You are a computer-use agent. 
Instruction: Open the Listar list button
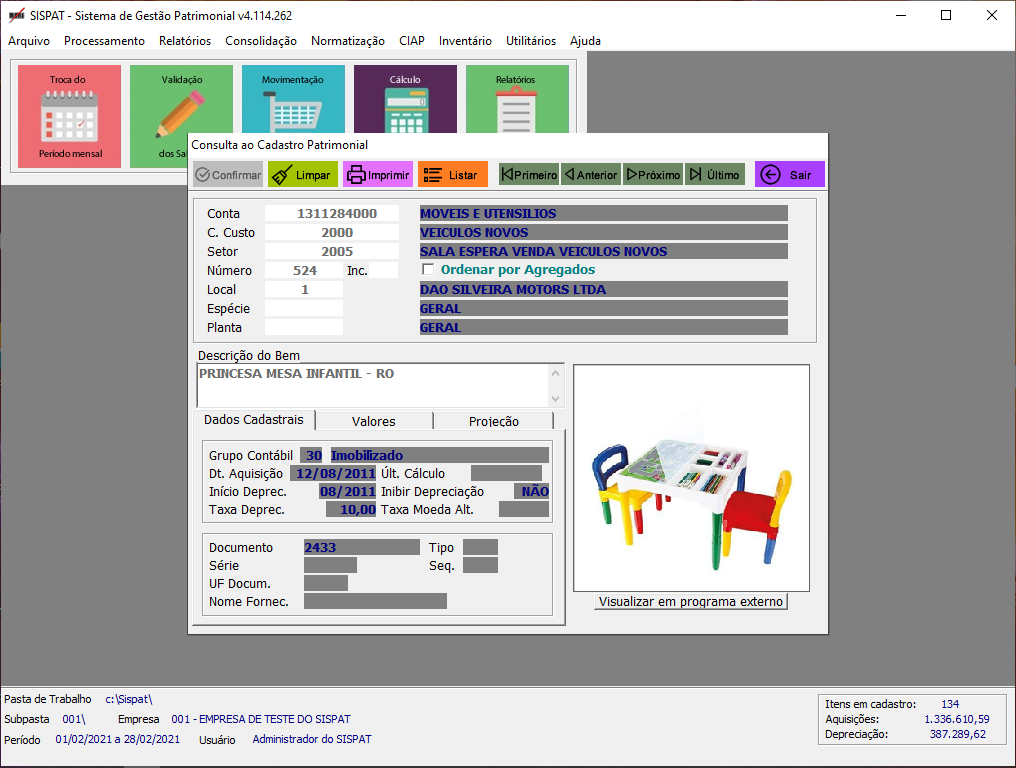pyautogui.click(x=452, y=175)
